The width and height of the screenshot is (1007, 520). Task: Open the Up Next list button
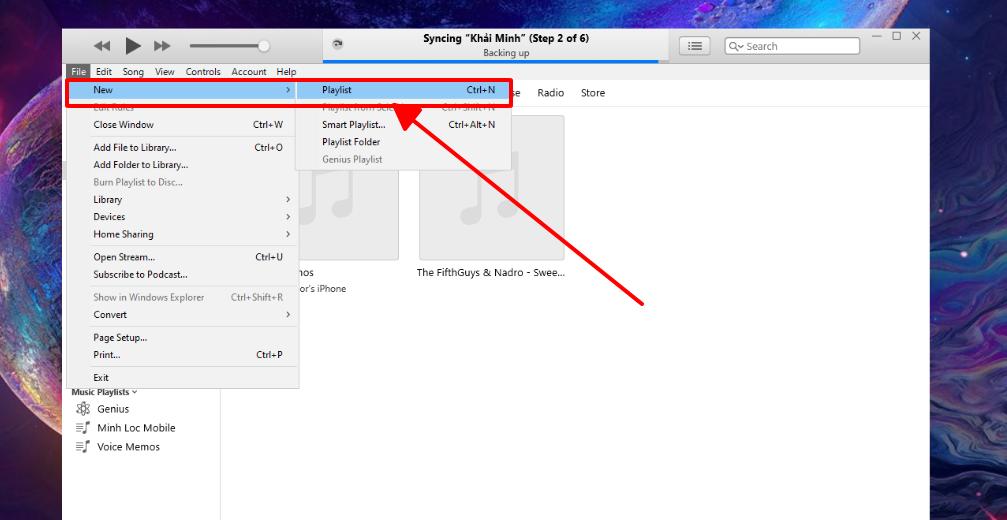point(694,46)
